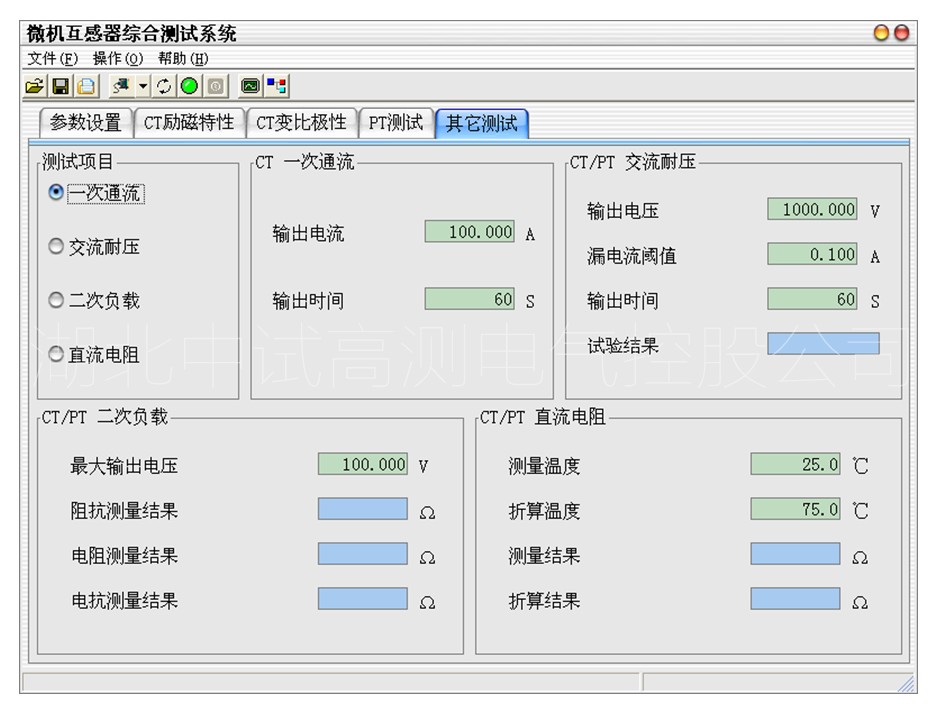Switch to the 参数设置 tab
Viewport: 940px width, 711px height.
(x=85, y=123)
